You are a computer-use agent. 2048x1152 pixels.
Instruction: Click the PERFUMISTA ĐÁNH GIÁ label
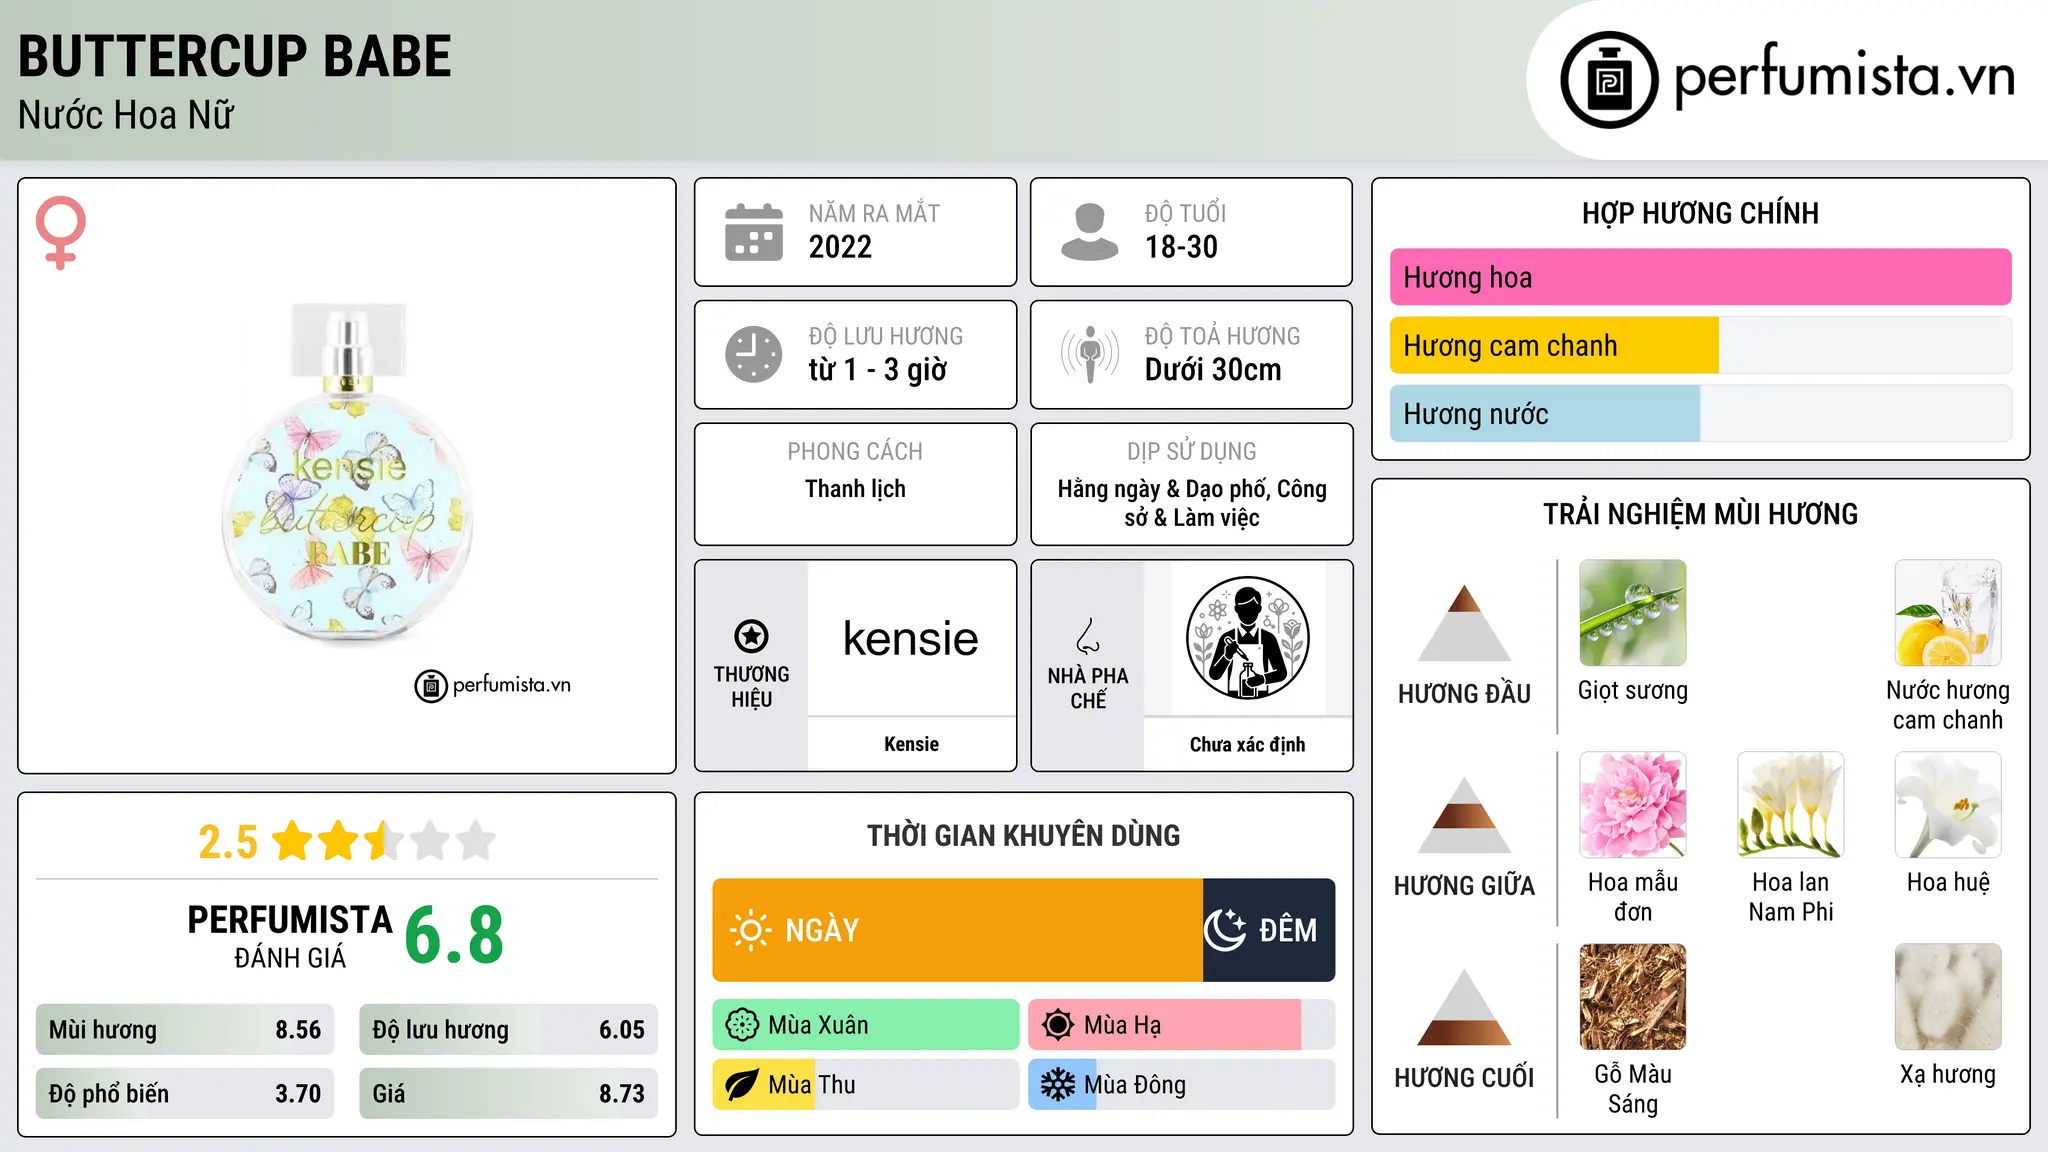click(x=290, y=936)
